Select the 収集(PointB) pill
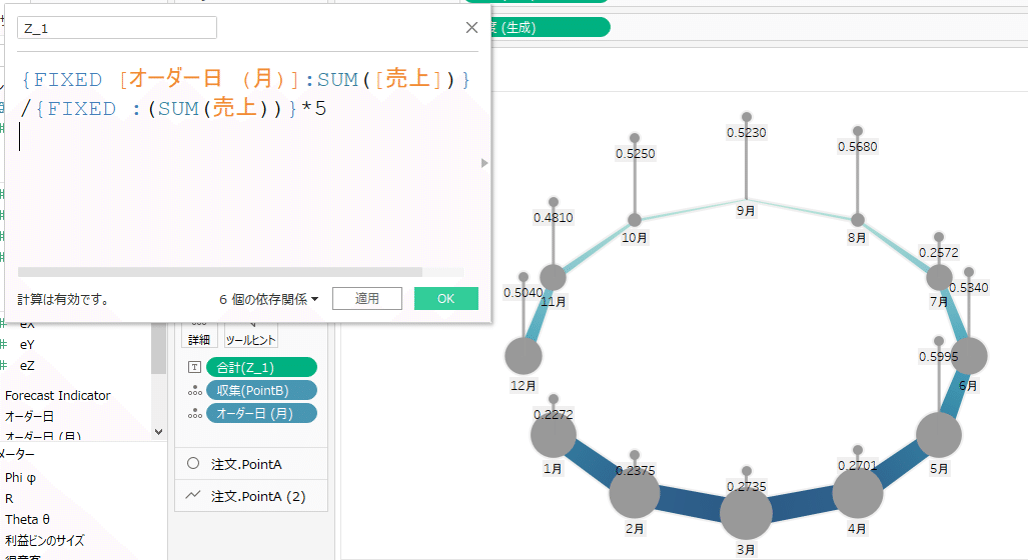 pyautogui.click(x=262, y=390)
